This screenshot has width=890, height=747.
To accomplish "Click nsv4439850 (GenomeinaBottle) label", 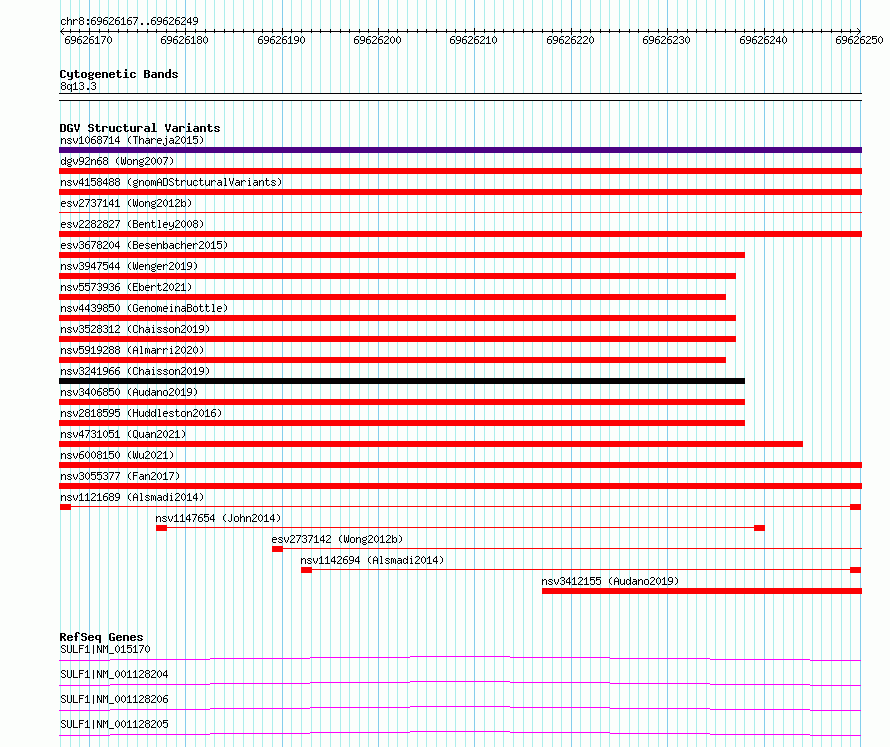I will point(144,308).
